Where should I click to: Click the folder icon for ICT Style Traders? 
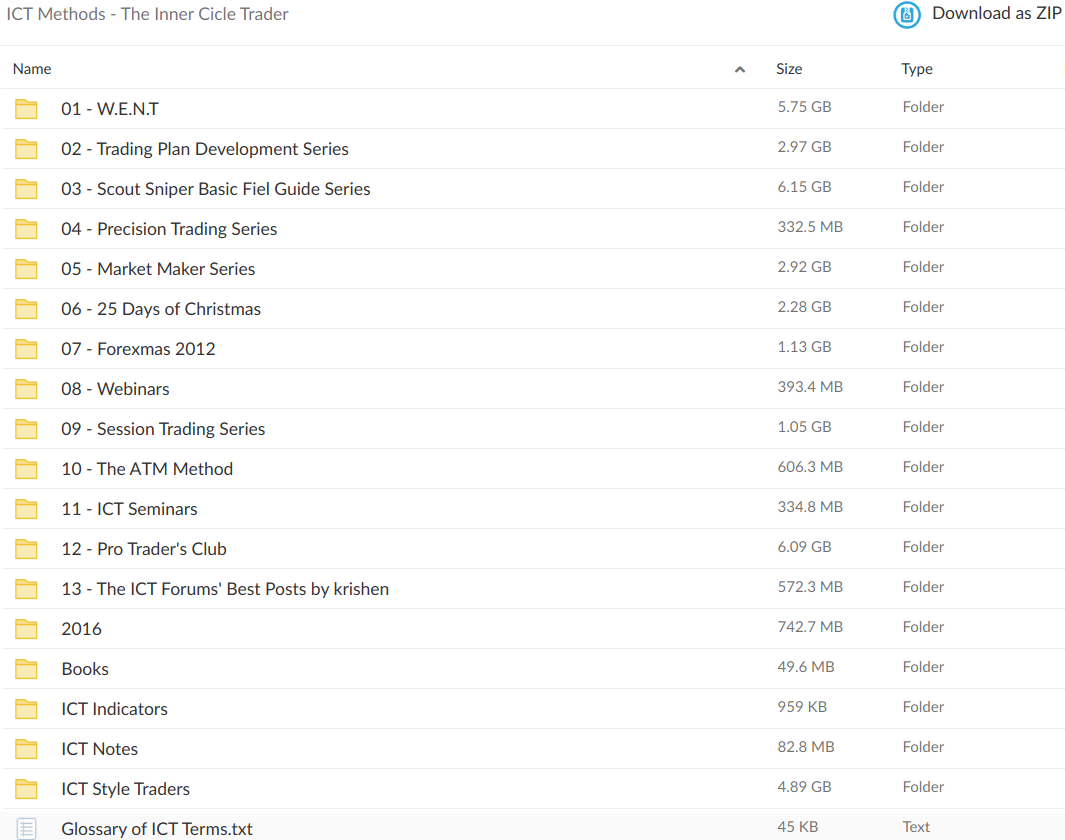point(27,789)
